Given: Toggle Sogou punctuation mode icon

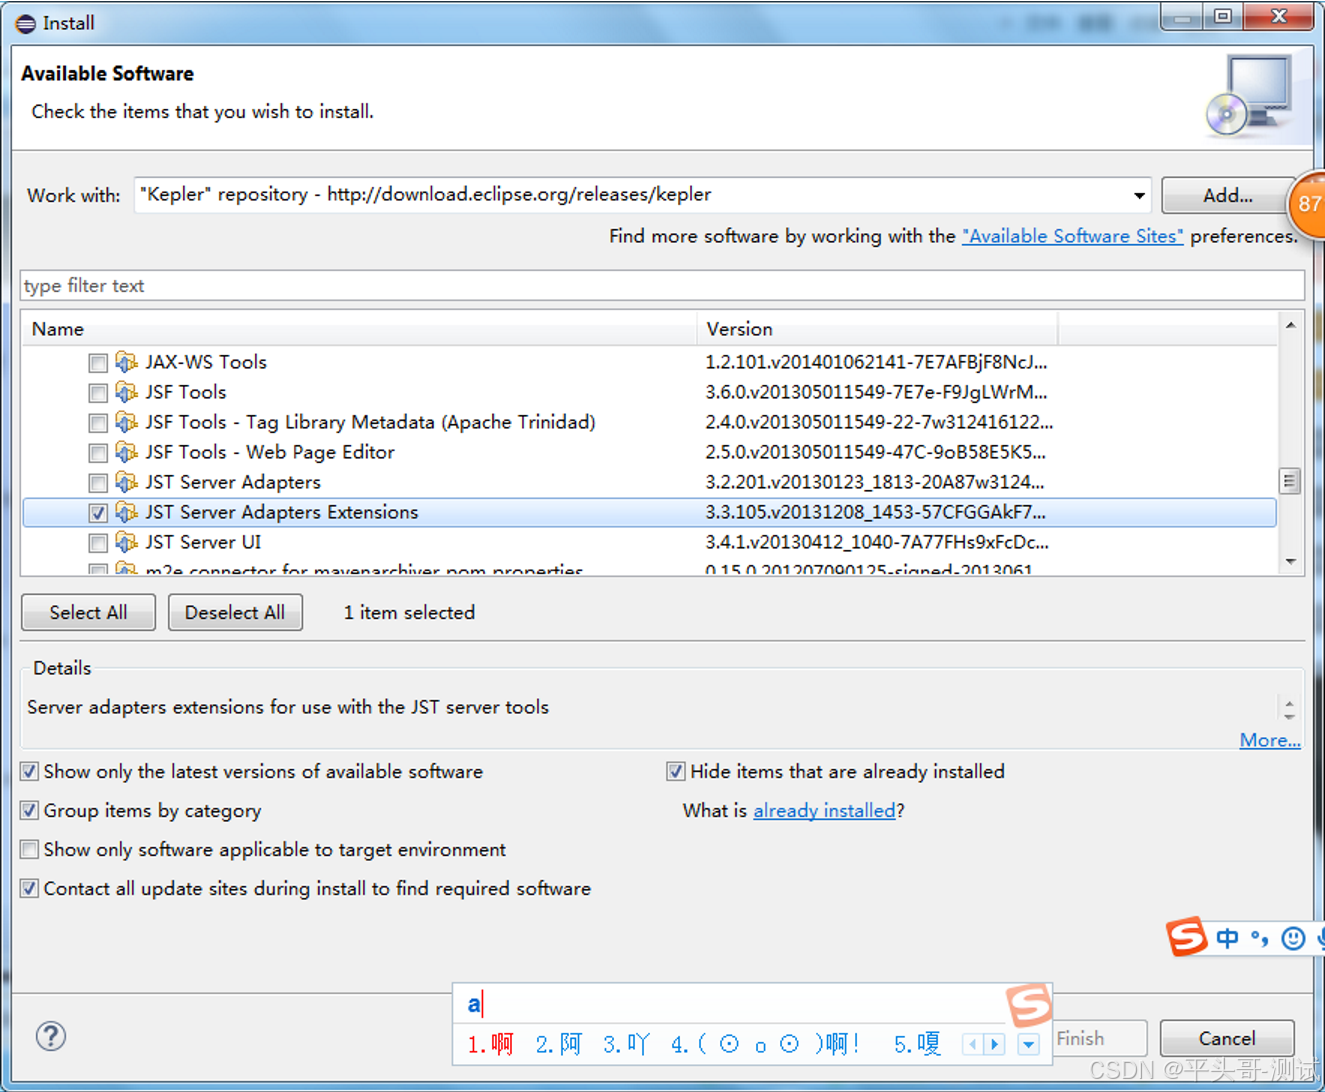Looking at the screenshot, I should pyautogui.click(x=1260, y=938).
